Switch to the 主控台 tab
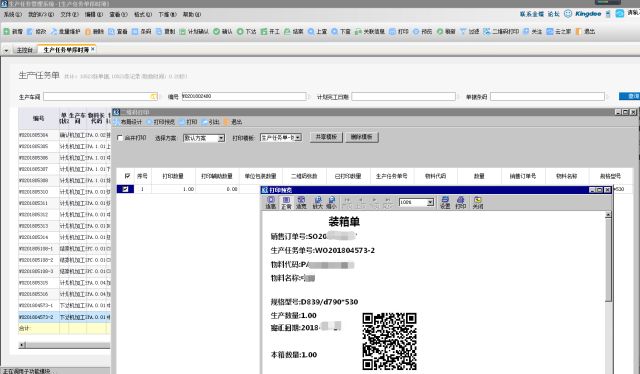 (x=24, y=50)
